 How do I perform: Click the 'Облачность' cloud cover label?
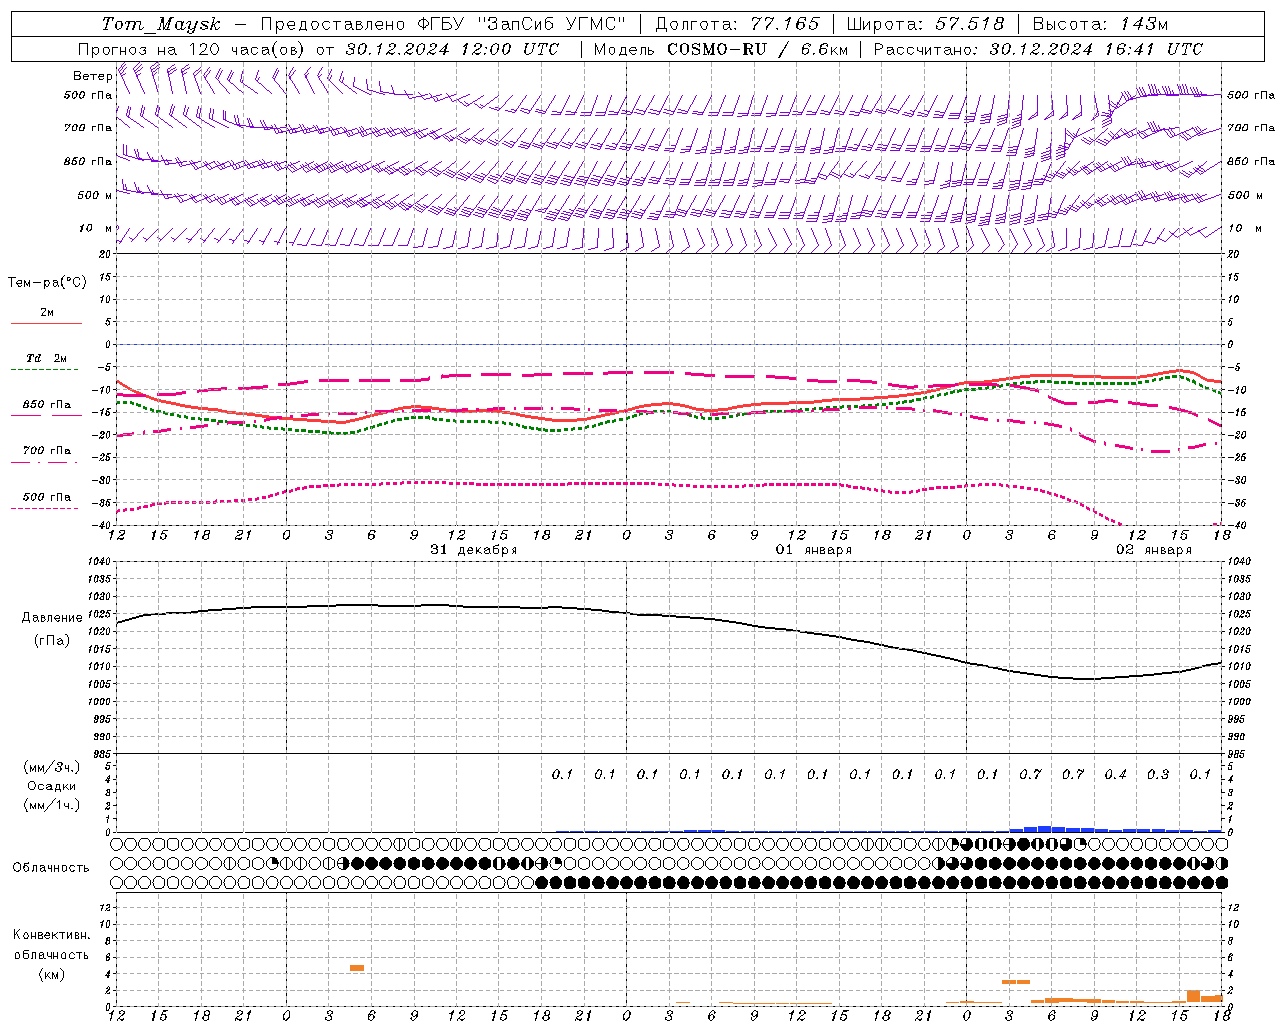(x=51, y=867)
